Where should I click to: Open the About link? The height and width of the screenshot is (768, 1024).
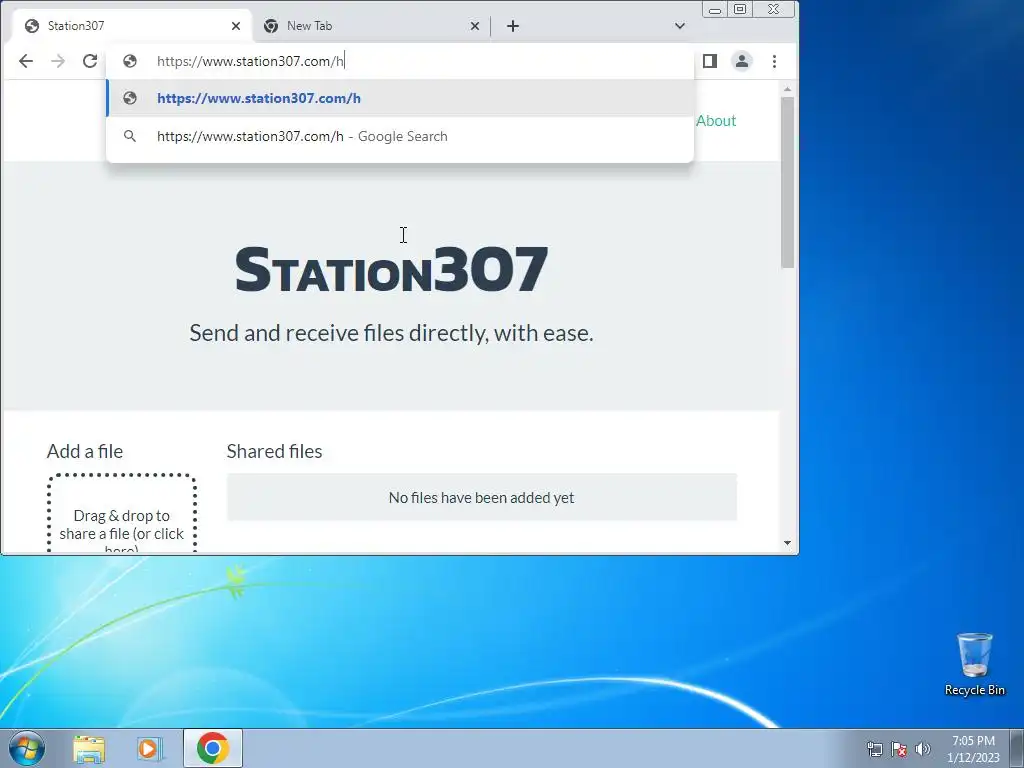716,121
